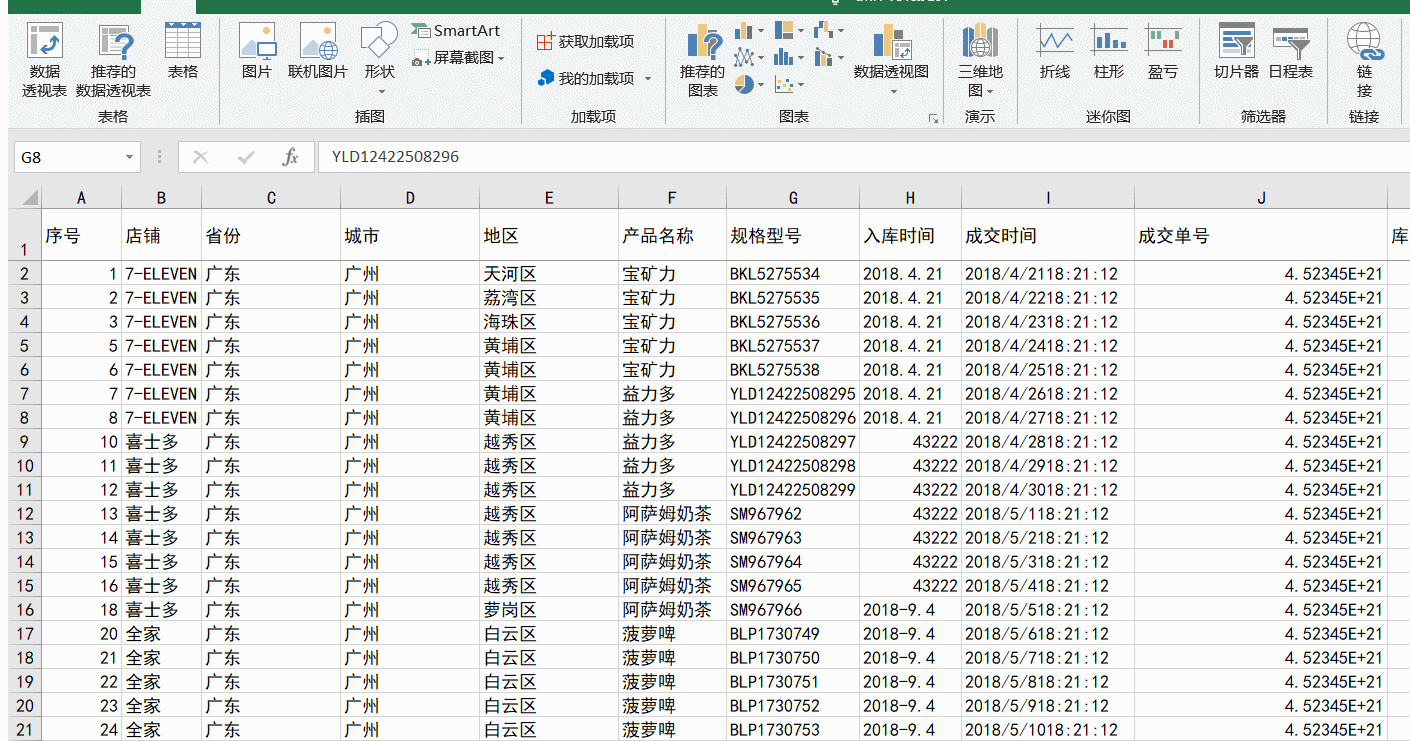Screen dimensions: 1410x741
Task: Click the Name Box showing G8
Action: coord(68,158)
